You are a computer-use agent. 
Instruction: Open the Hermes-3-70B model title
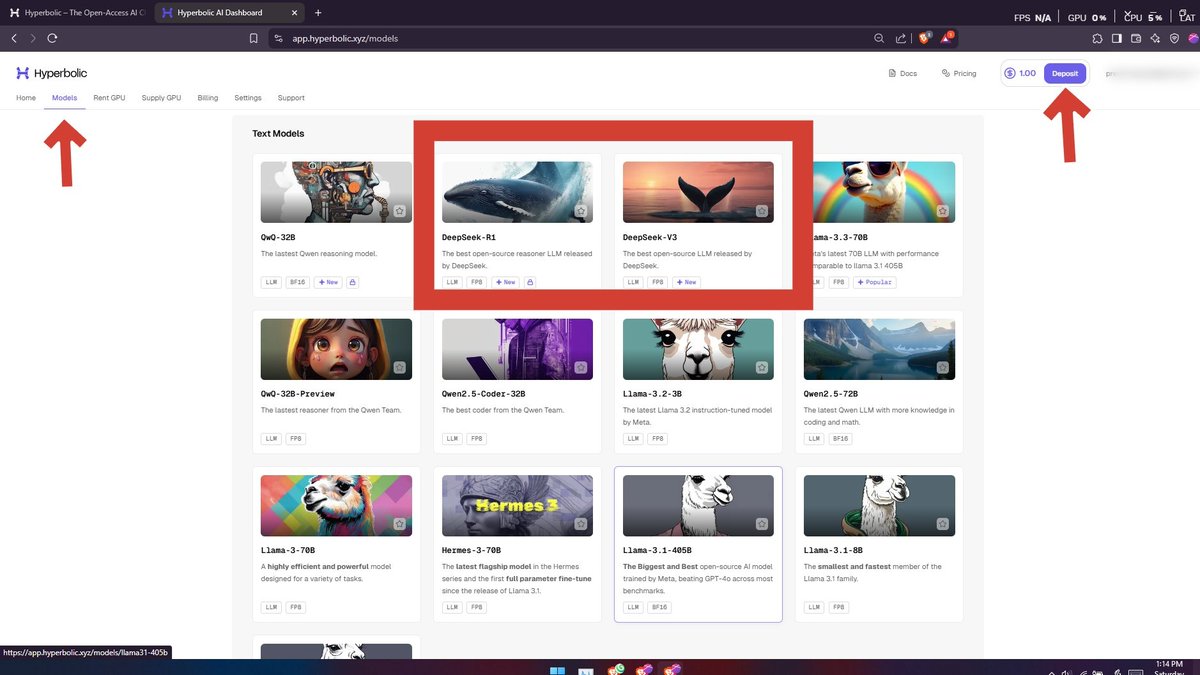pyautogui.click(x=473, y=549)
